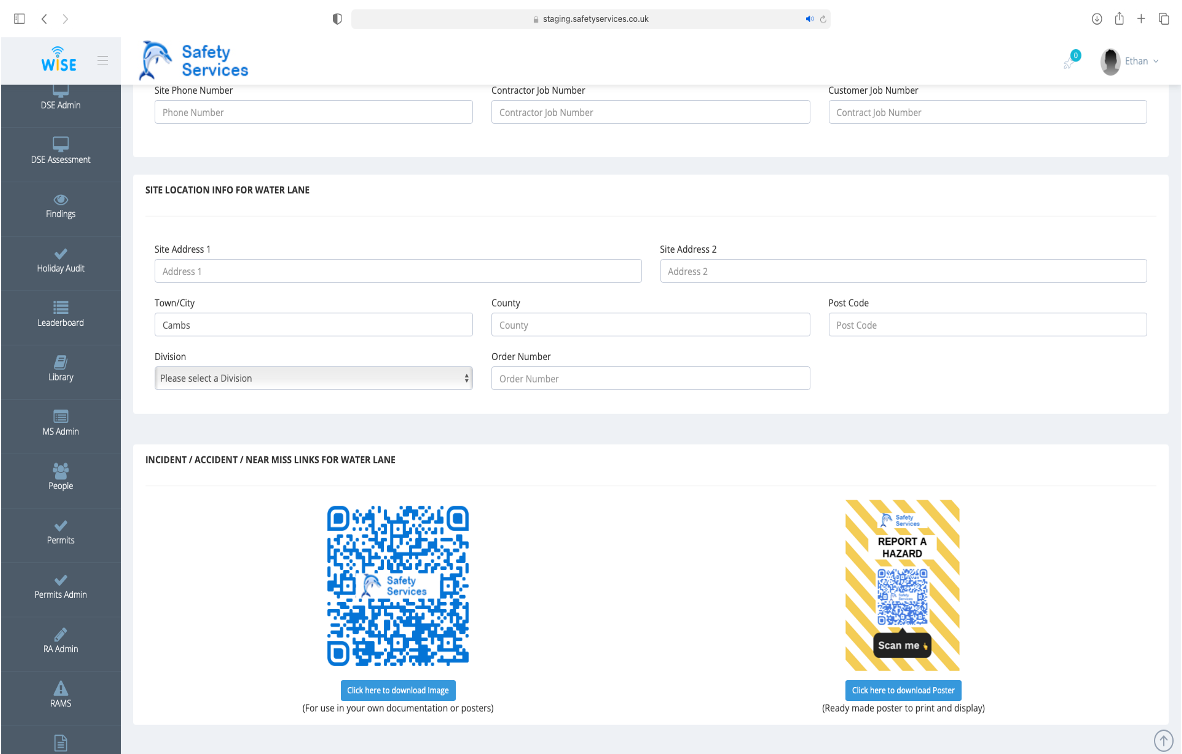Open MS Admin sidebar icon
This screenshot has height=754, width=1182.
(61, 417)
